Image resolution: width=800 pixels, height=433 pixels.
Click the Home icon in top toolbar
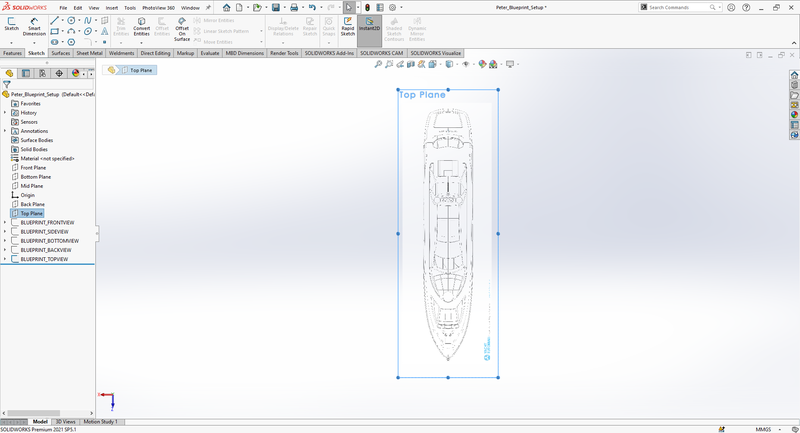click(x=227, y=8)
